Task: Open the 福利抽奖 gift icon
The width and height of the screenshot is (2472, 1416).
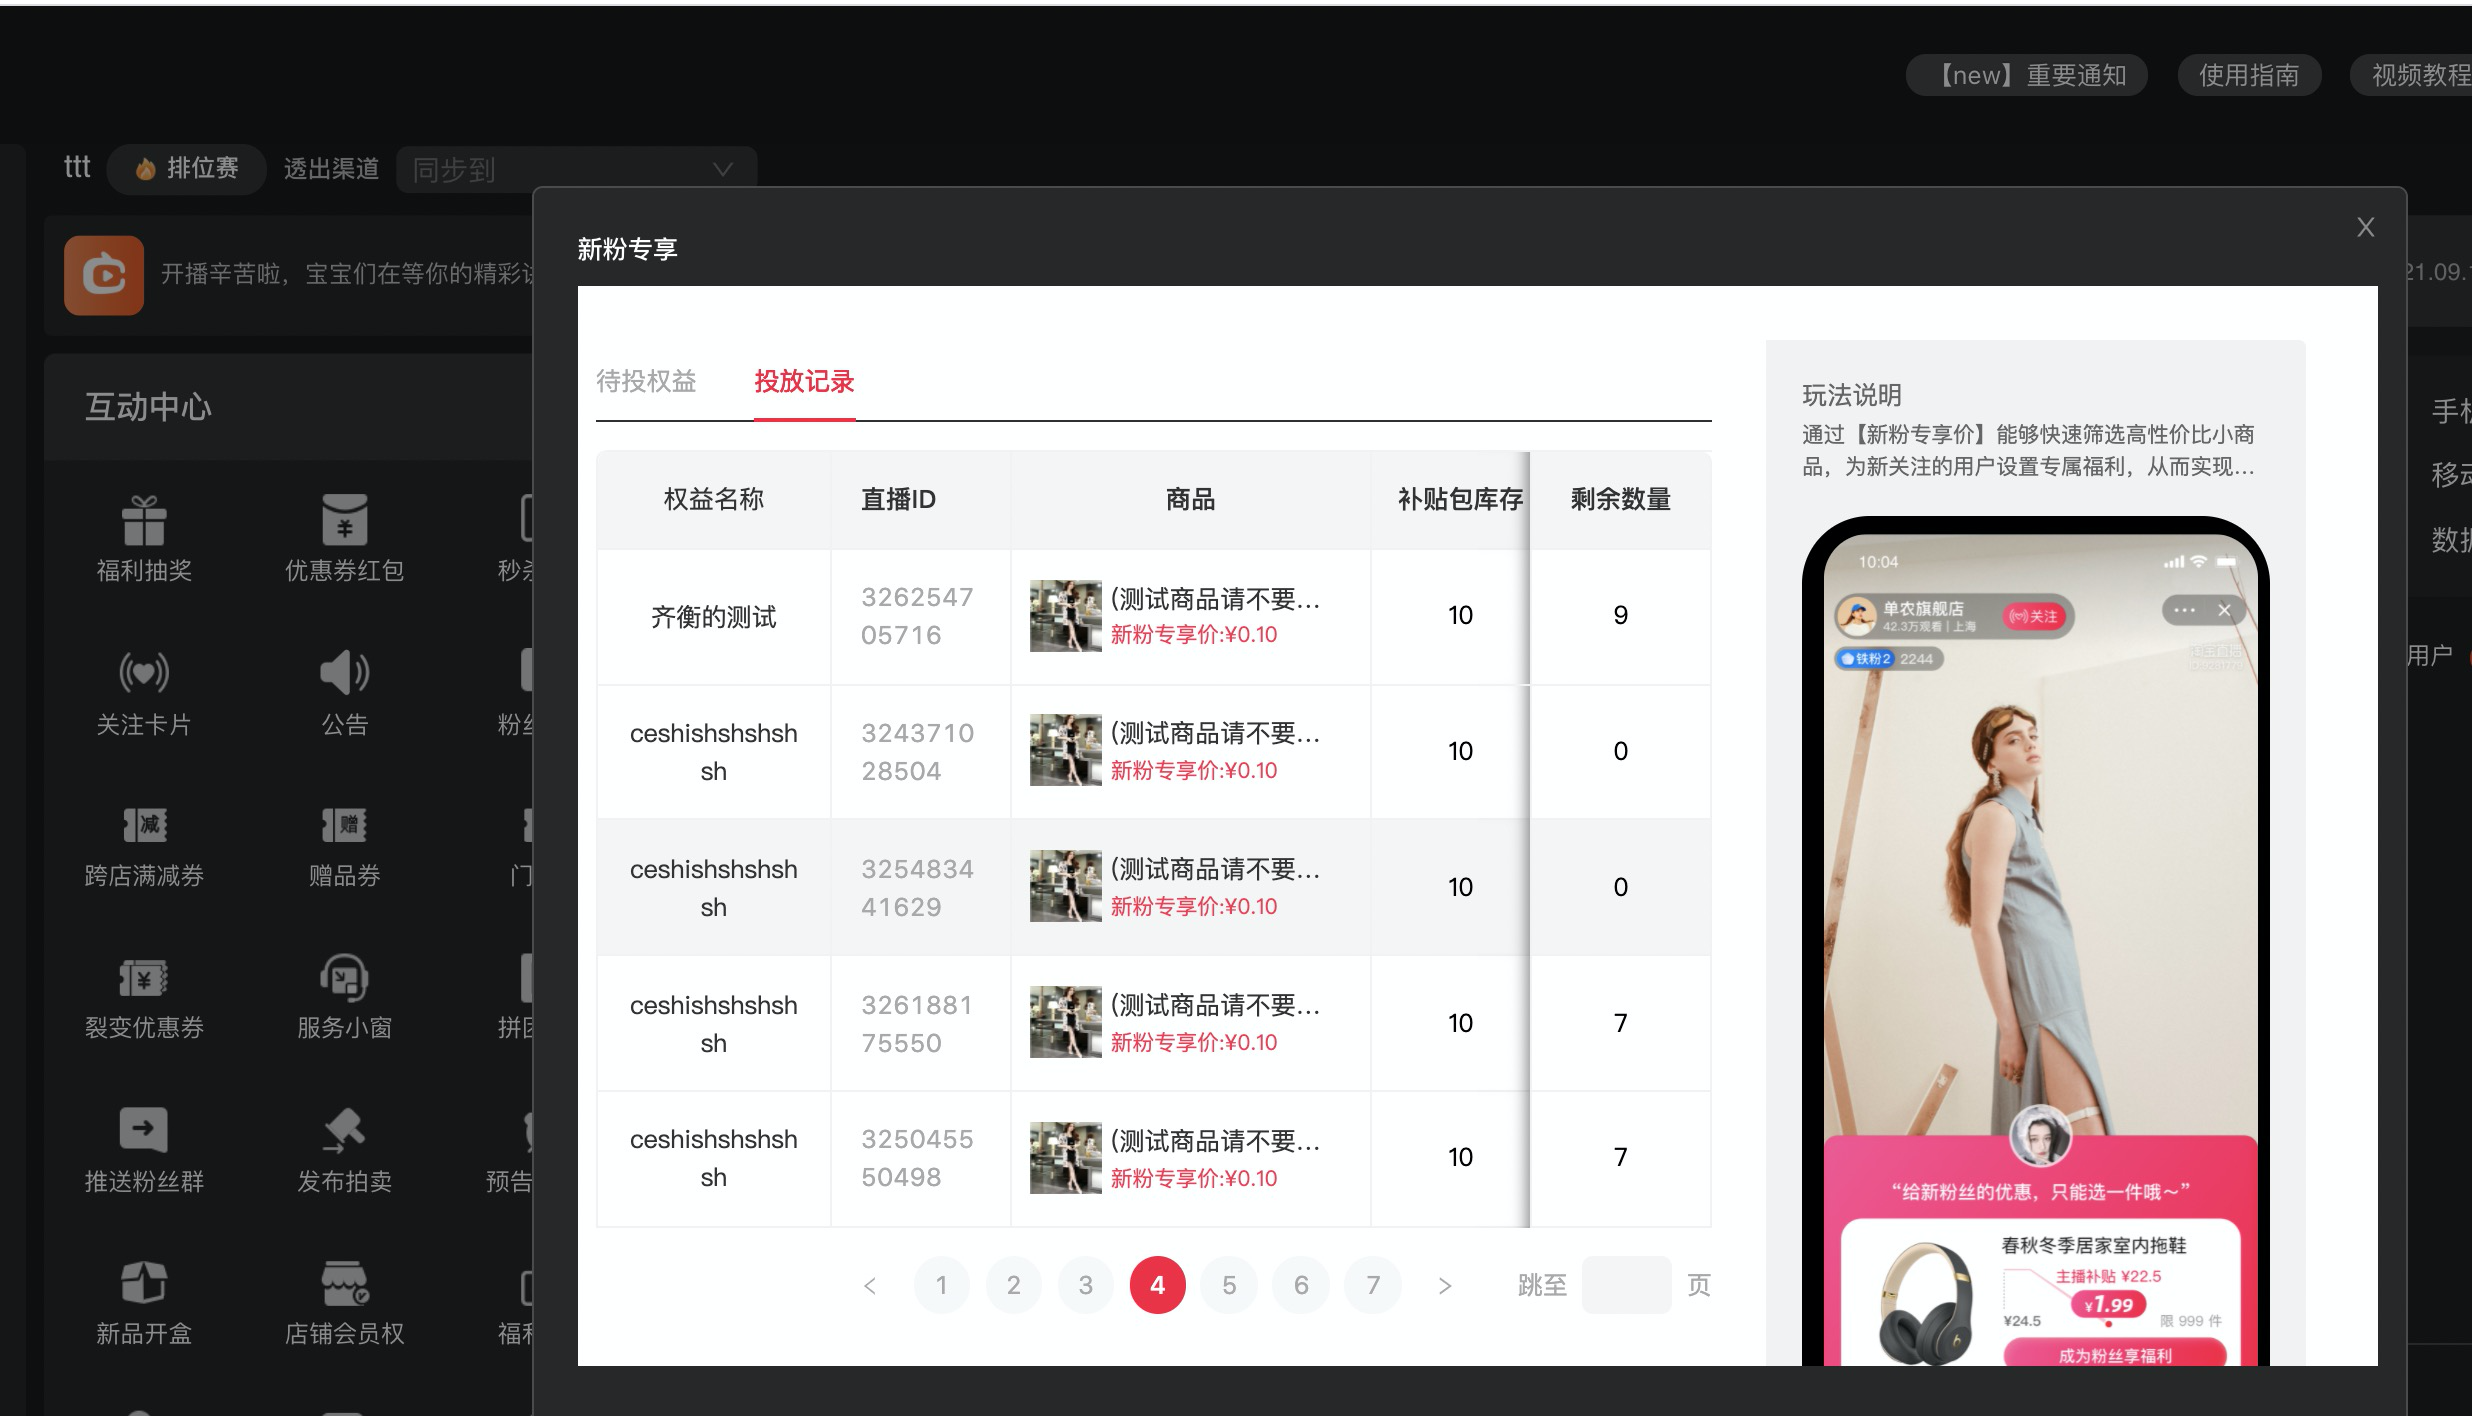Action: tap(144, 520)
